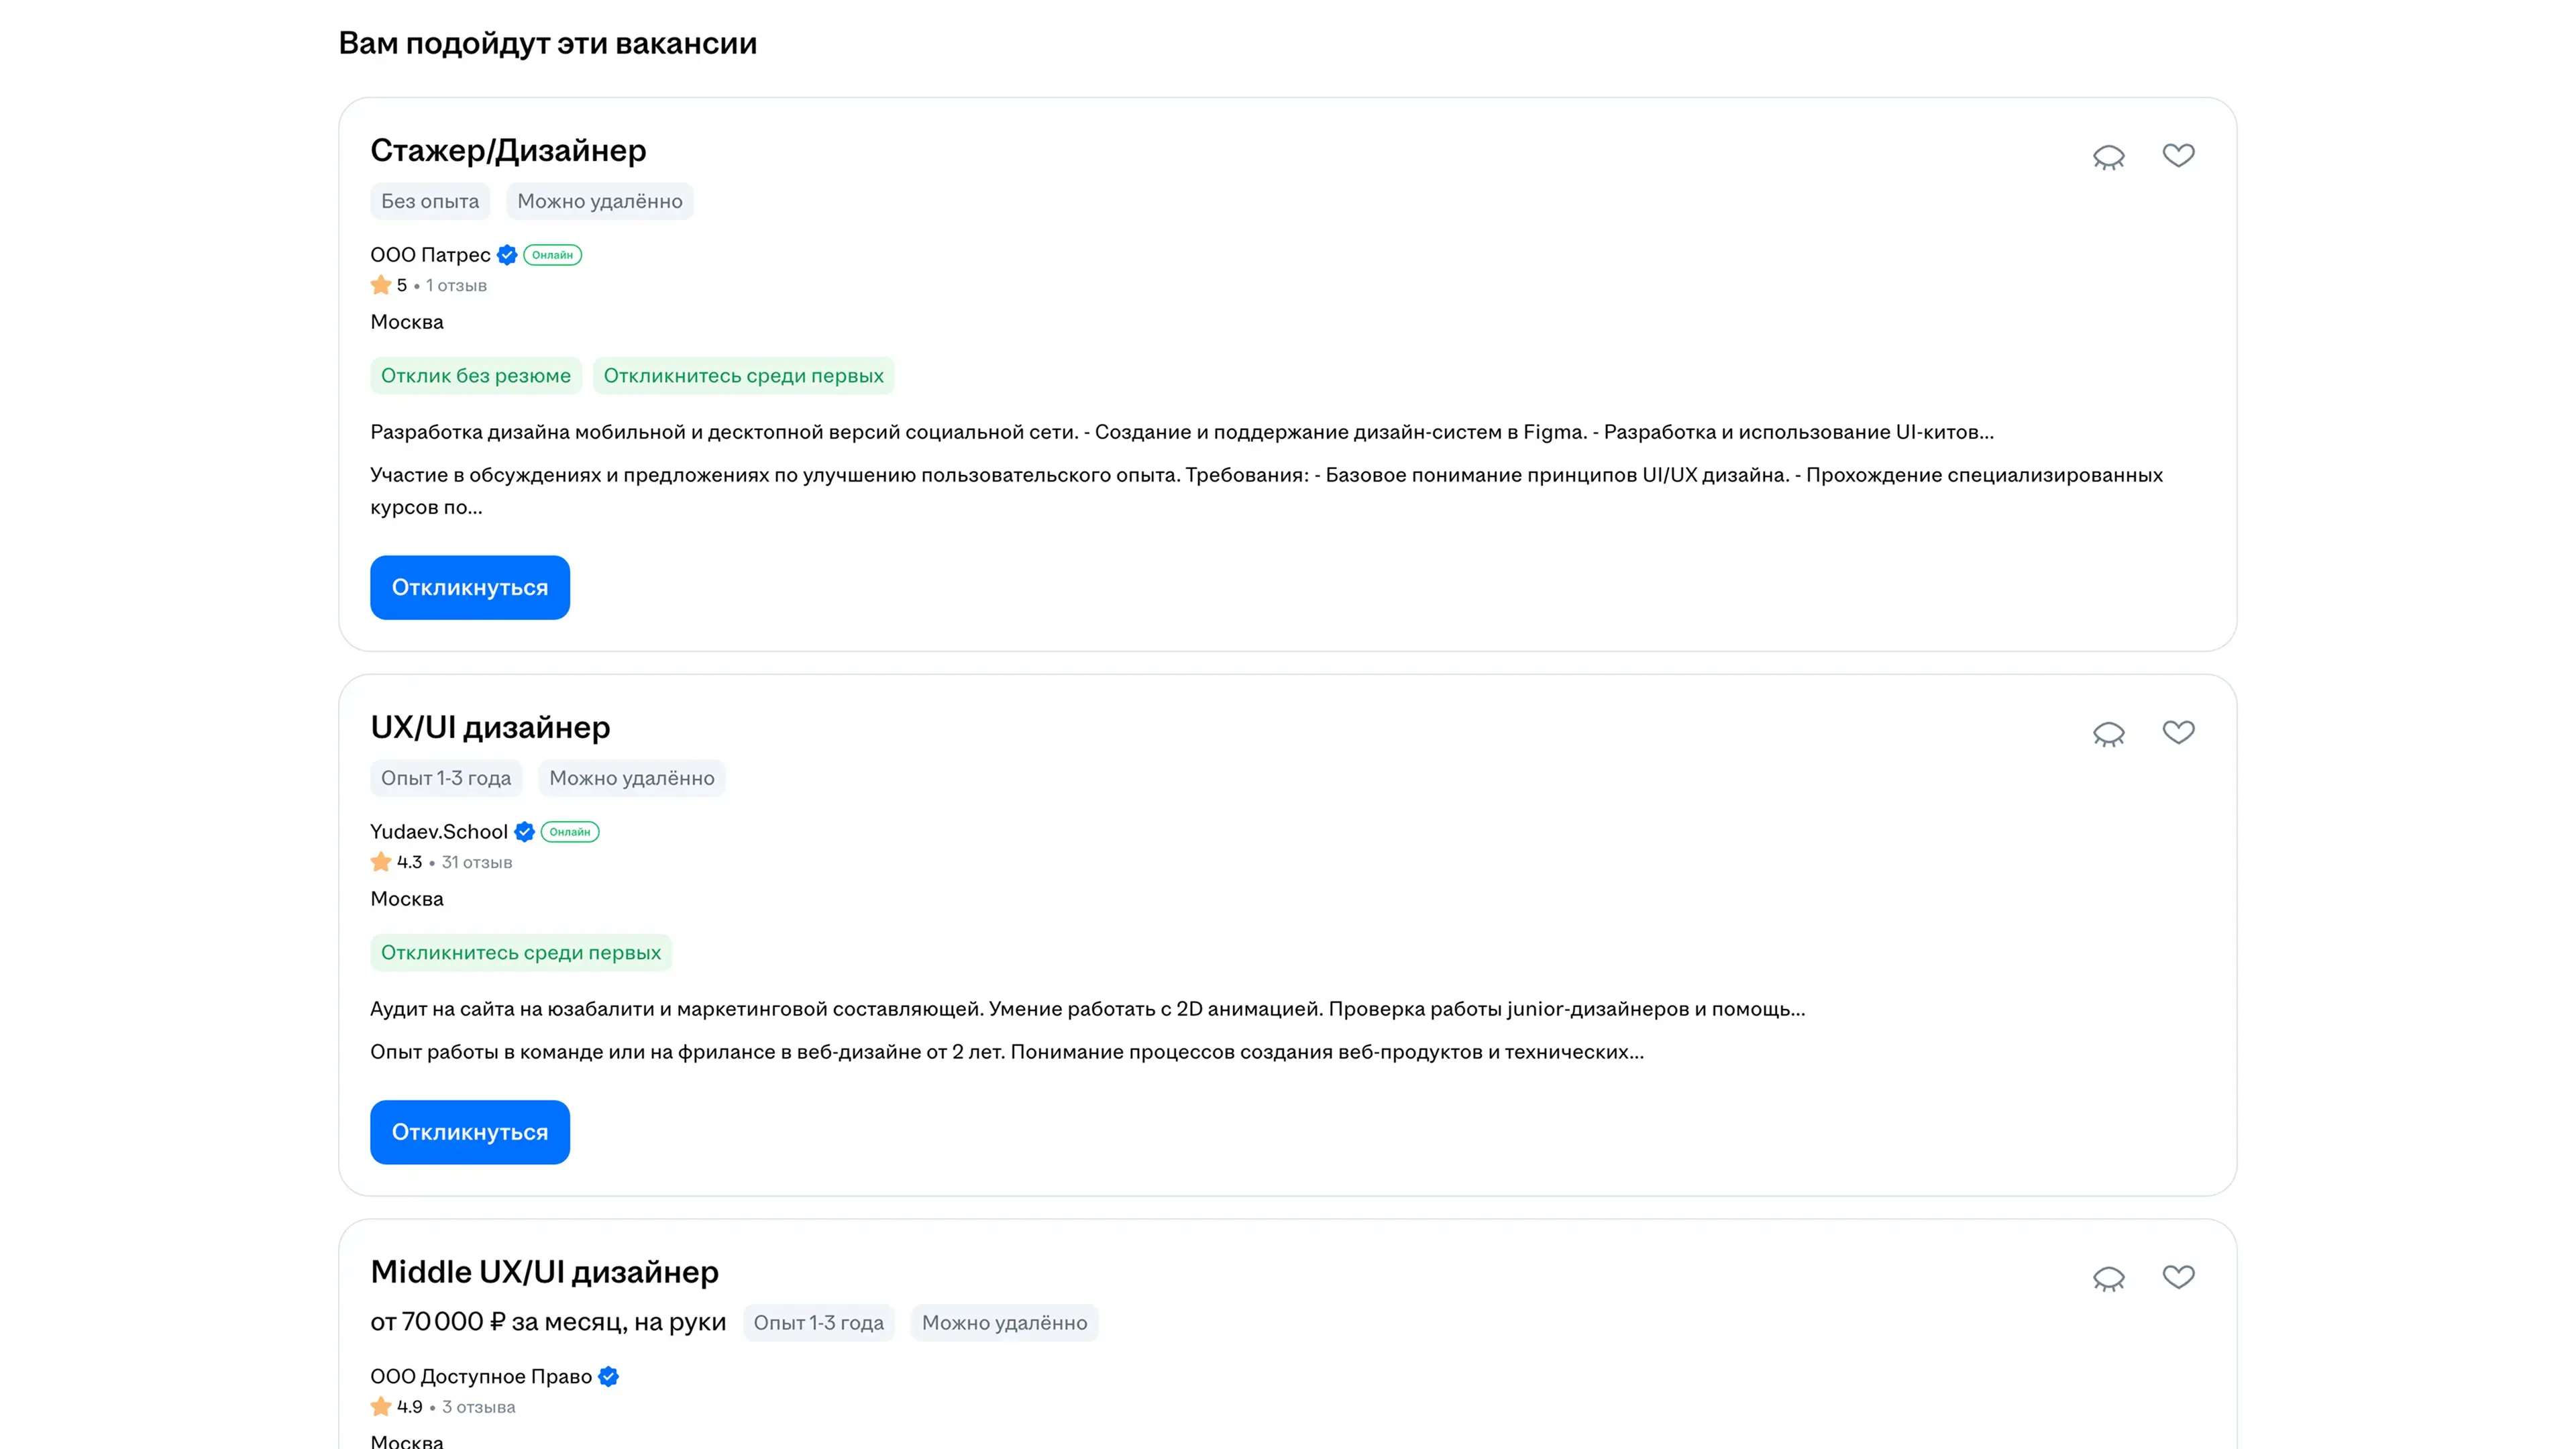This screenshot has height=1449, width=2576.
Task: Hide the UX/UI дизайнер vacancy
Action: point(2108,734)
